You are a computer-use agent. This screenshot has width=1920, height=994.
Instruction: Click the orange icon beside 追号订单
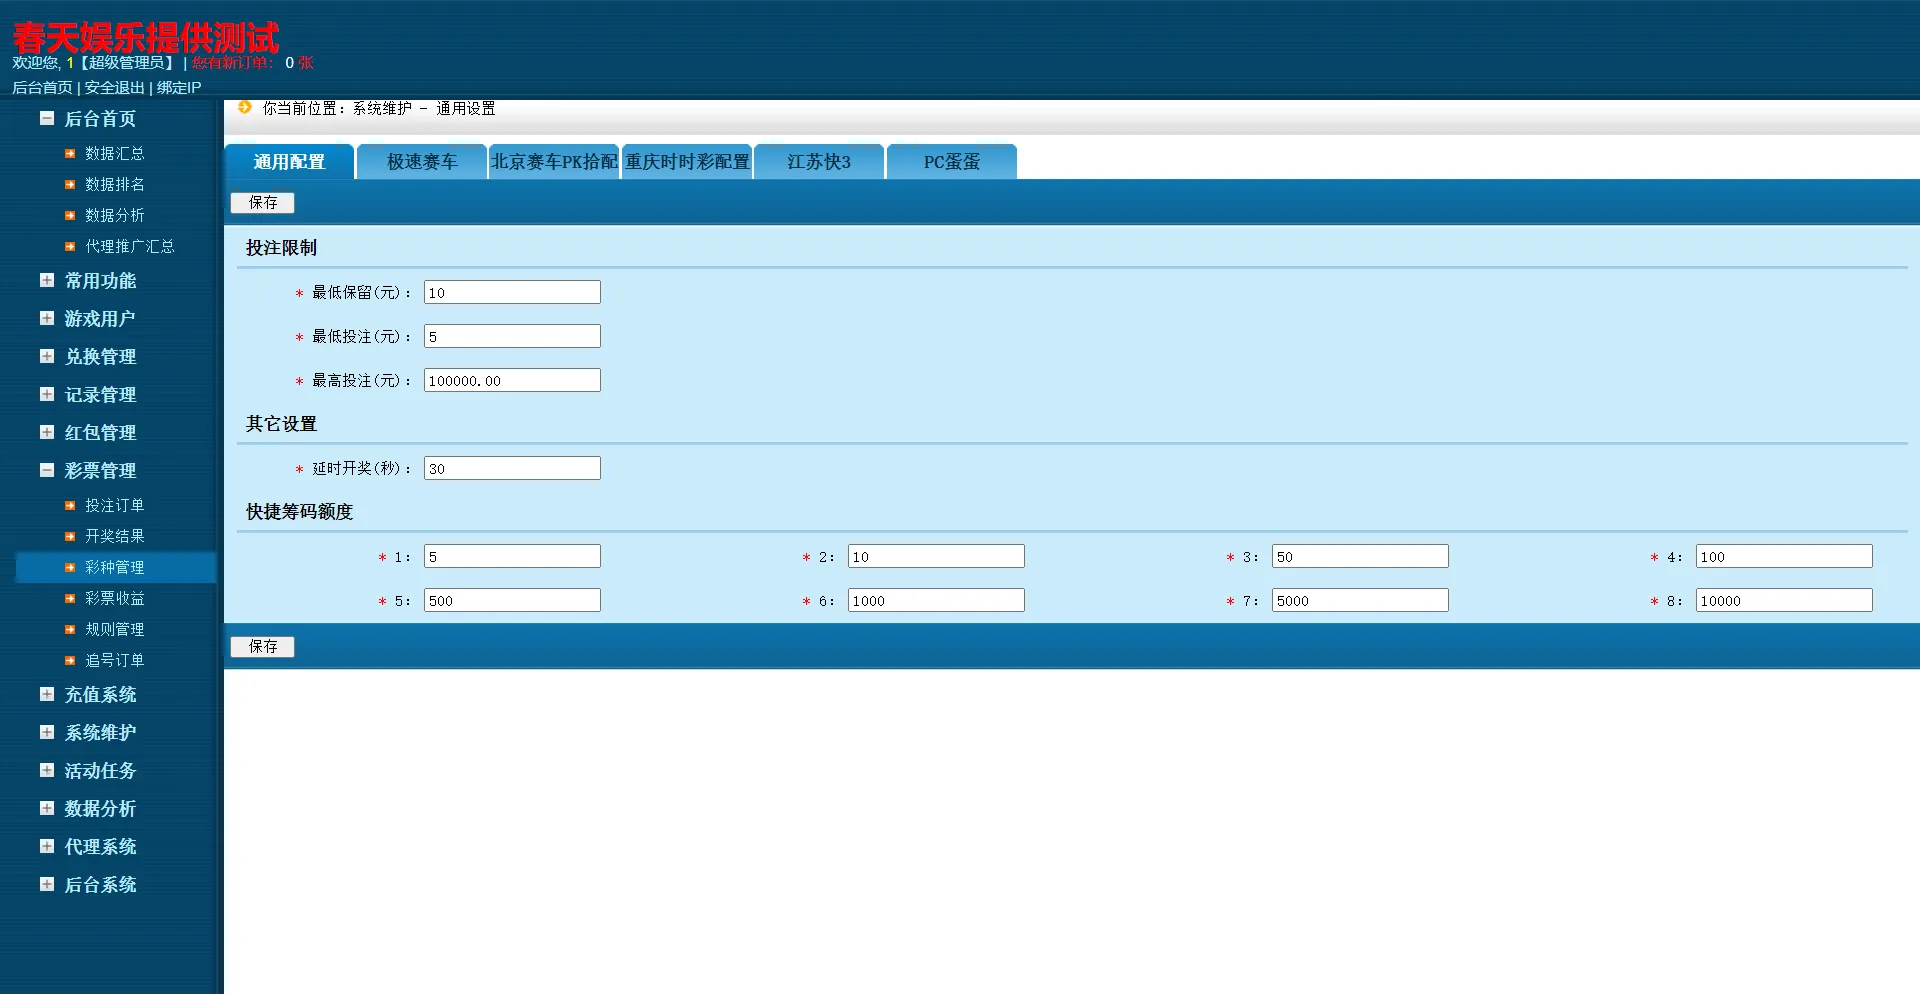70,660
